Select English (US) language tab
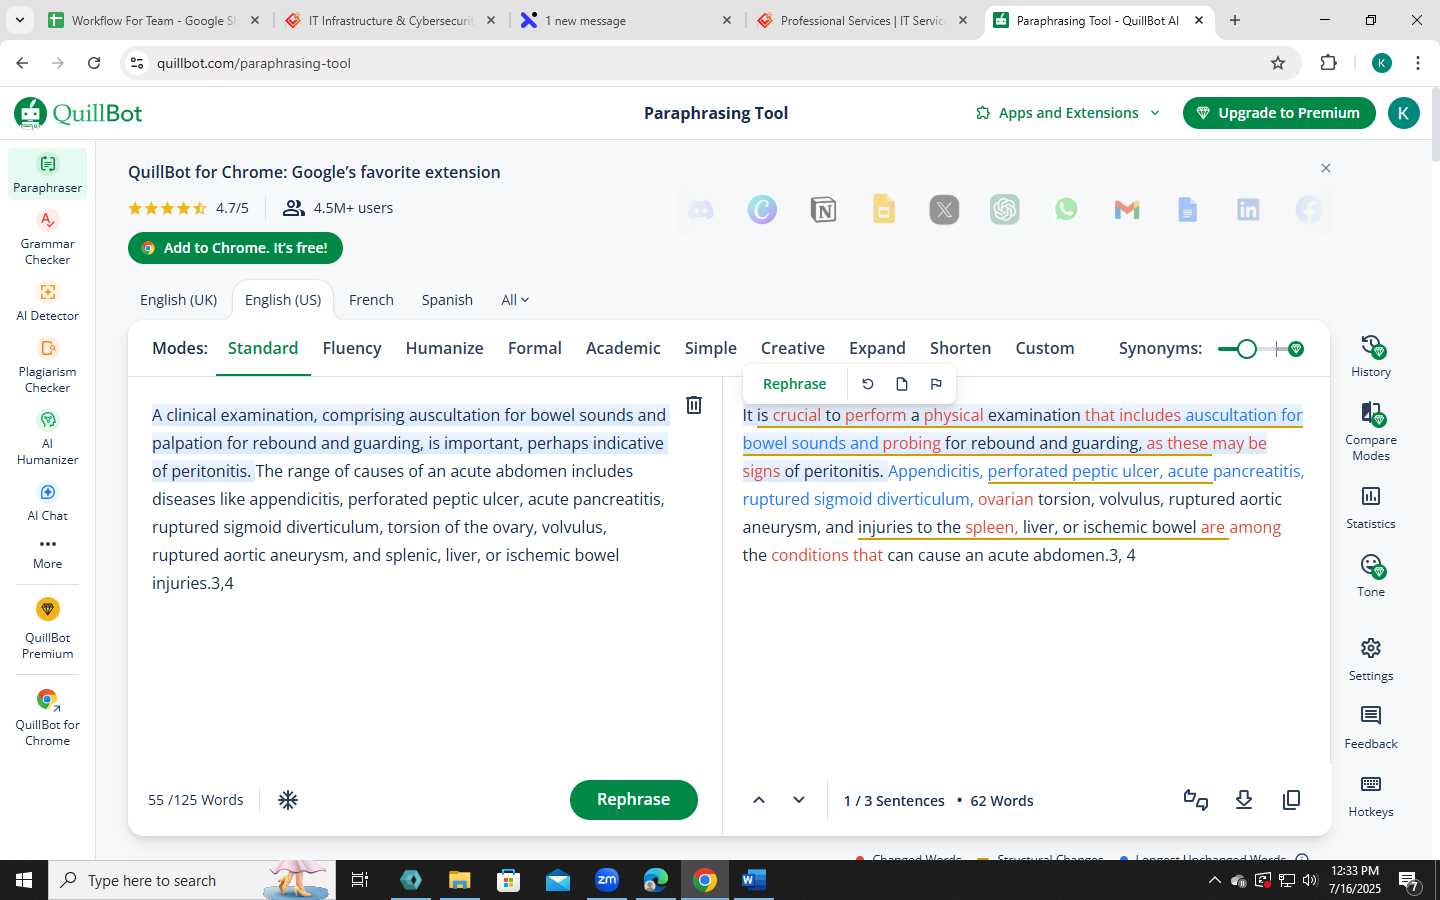This screenshot has height=900, width=1440. 283,300
